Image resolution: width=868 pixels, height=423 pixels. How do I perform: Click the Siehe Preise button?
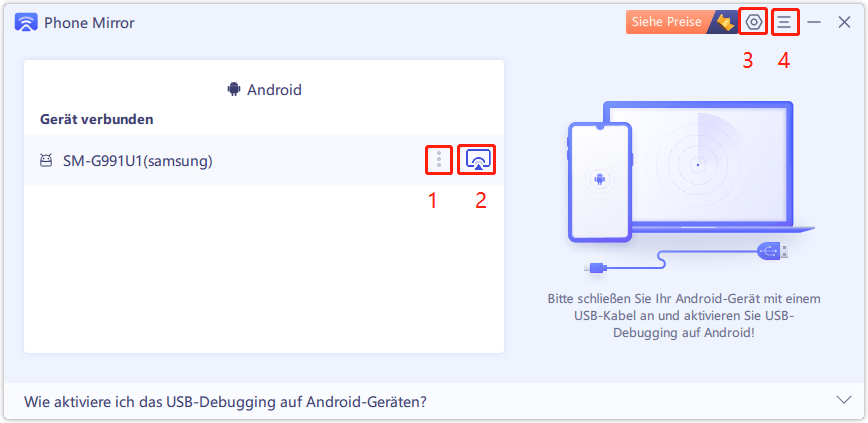click(x=668, y=22)
